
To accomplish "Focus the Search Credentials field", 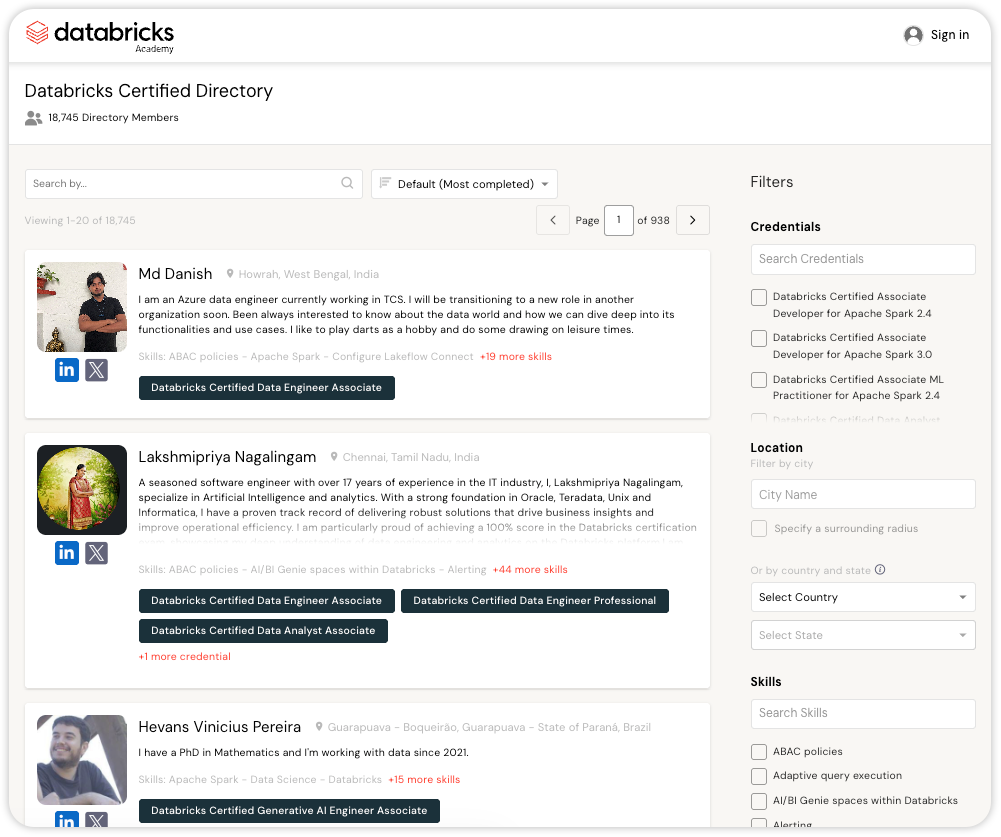I will click(862, 259).
